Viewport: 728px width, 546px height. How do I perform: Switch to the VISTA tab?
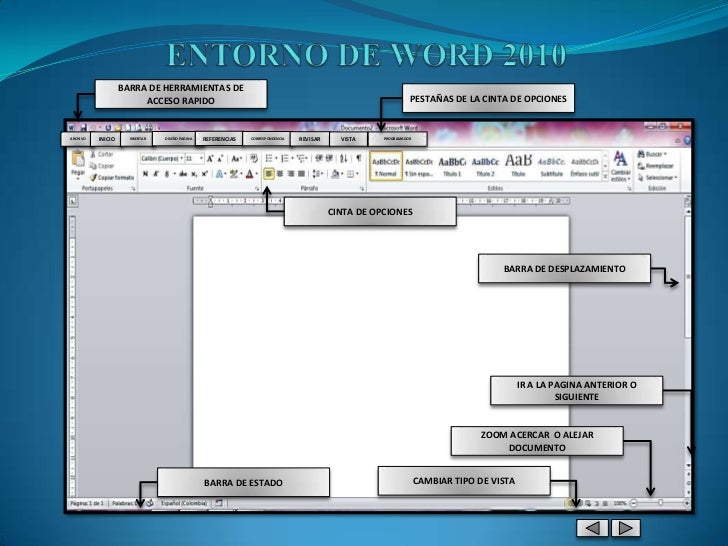[348, 139]
